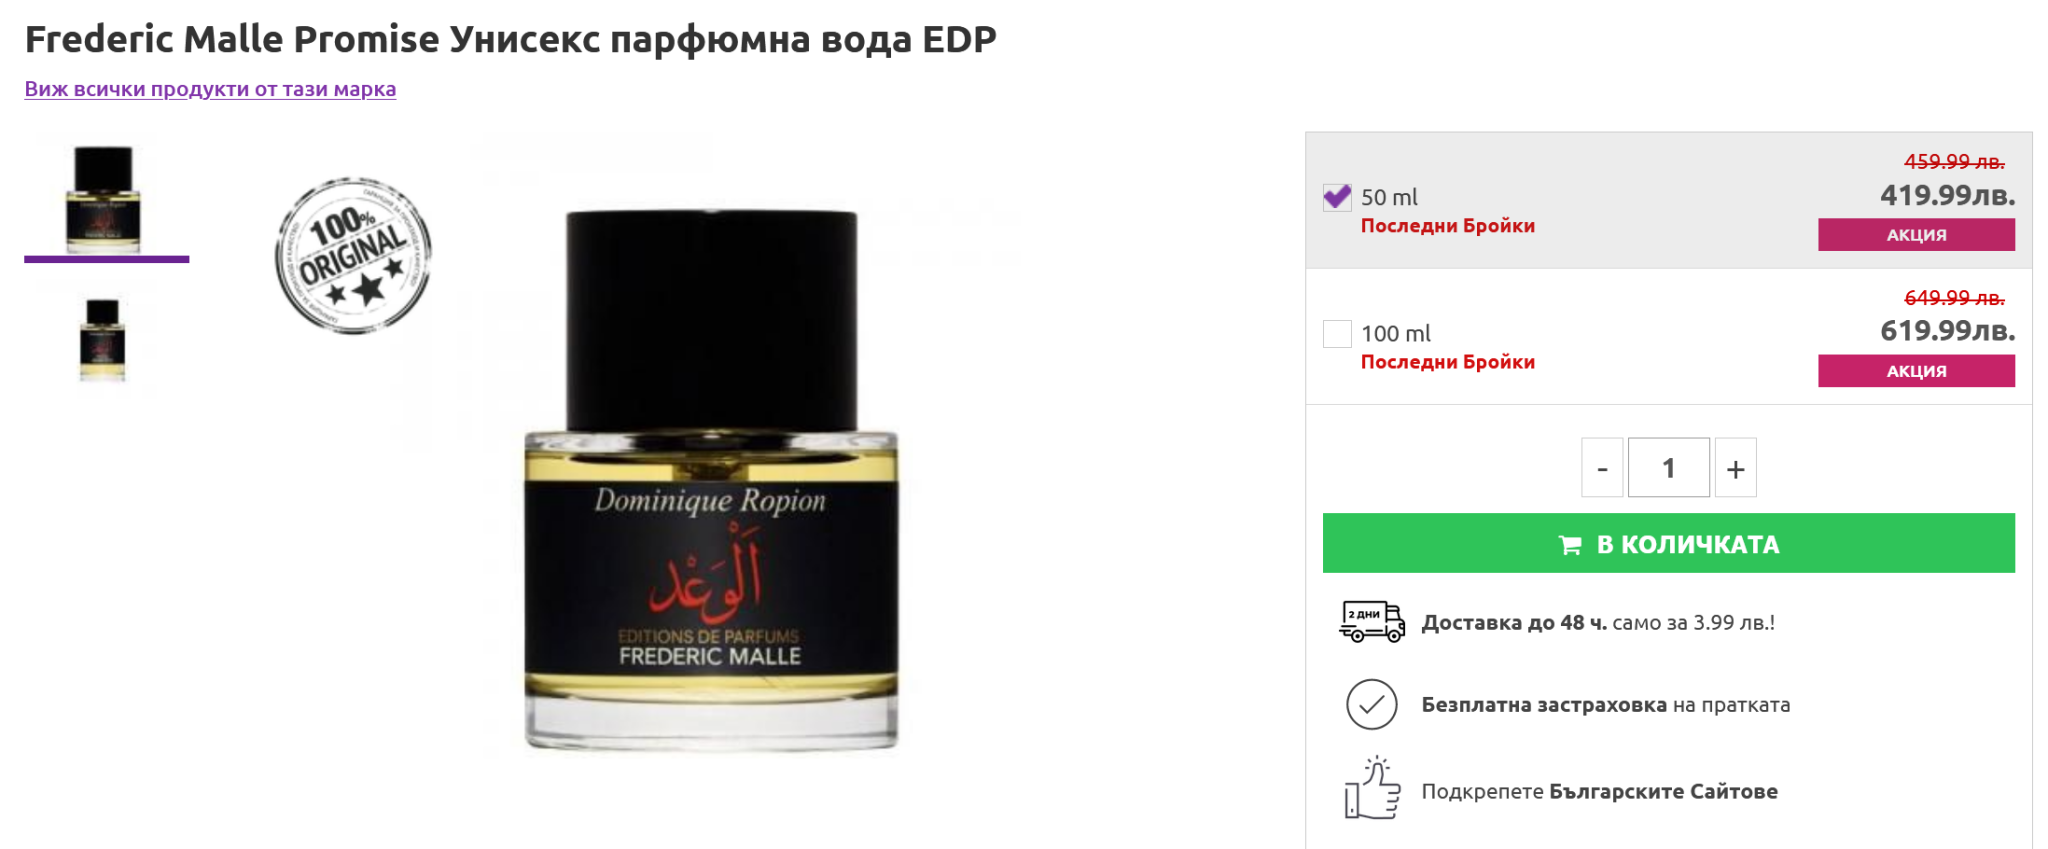
Task: Uncheck the 50 ml size checkbox
Action: (x=1337, y=197)
